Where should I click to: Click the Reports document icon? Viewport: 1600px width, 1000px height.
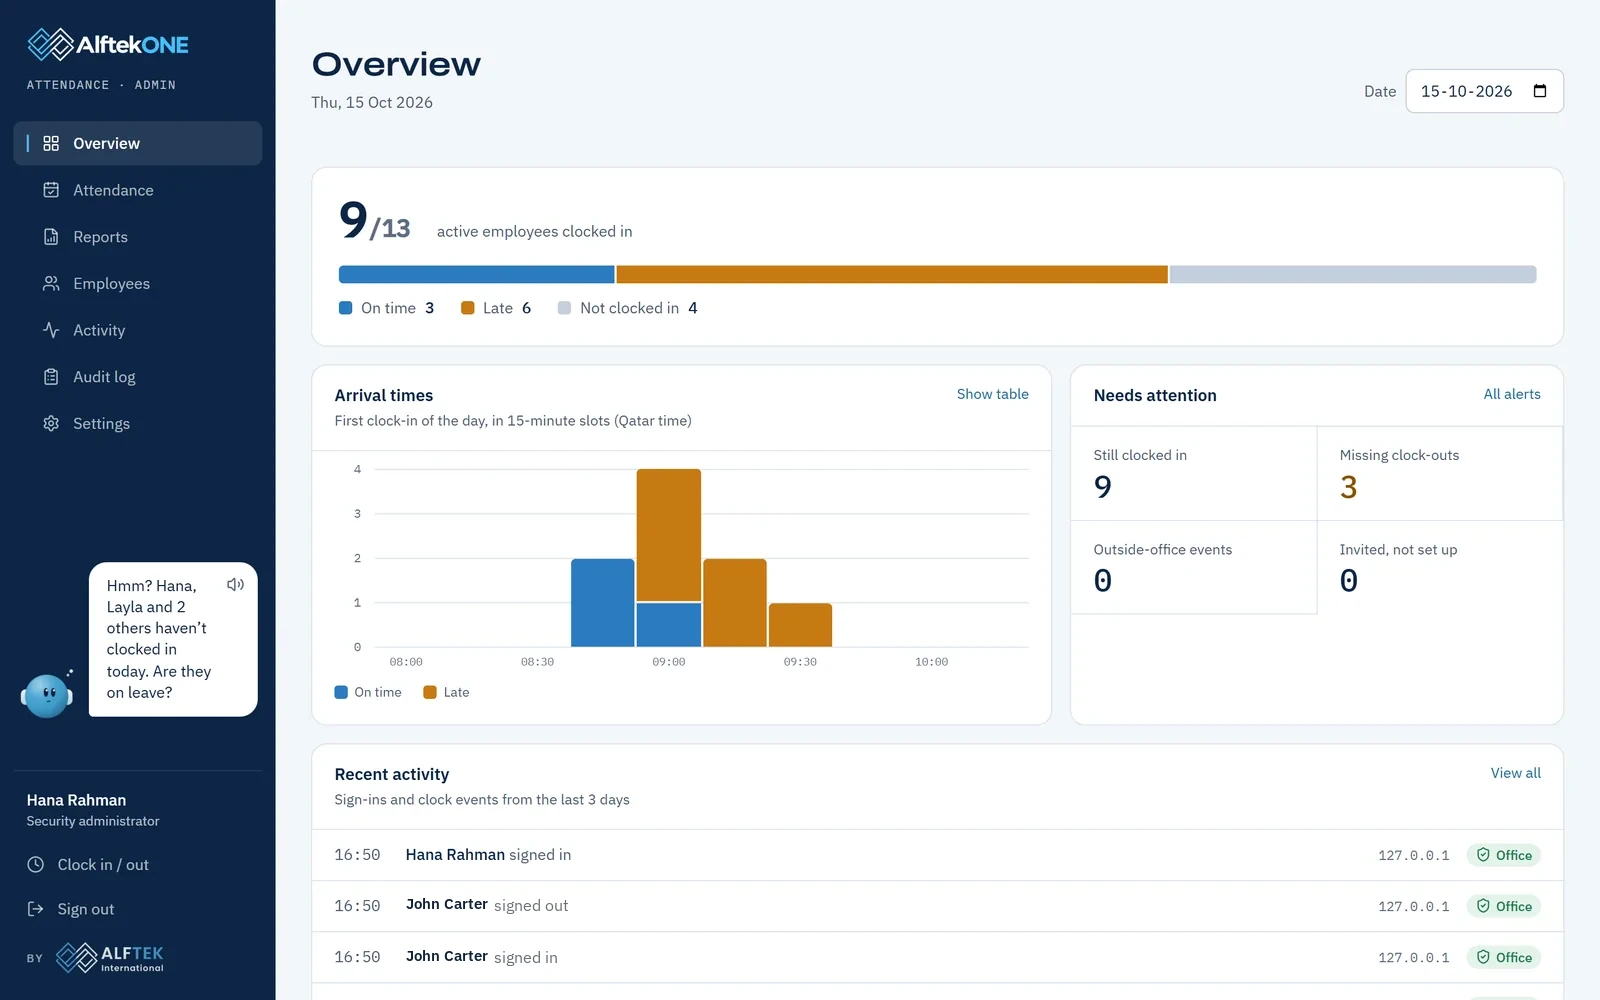[51, 237]
